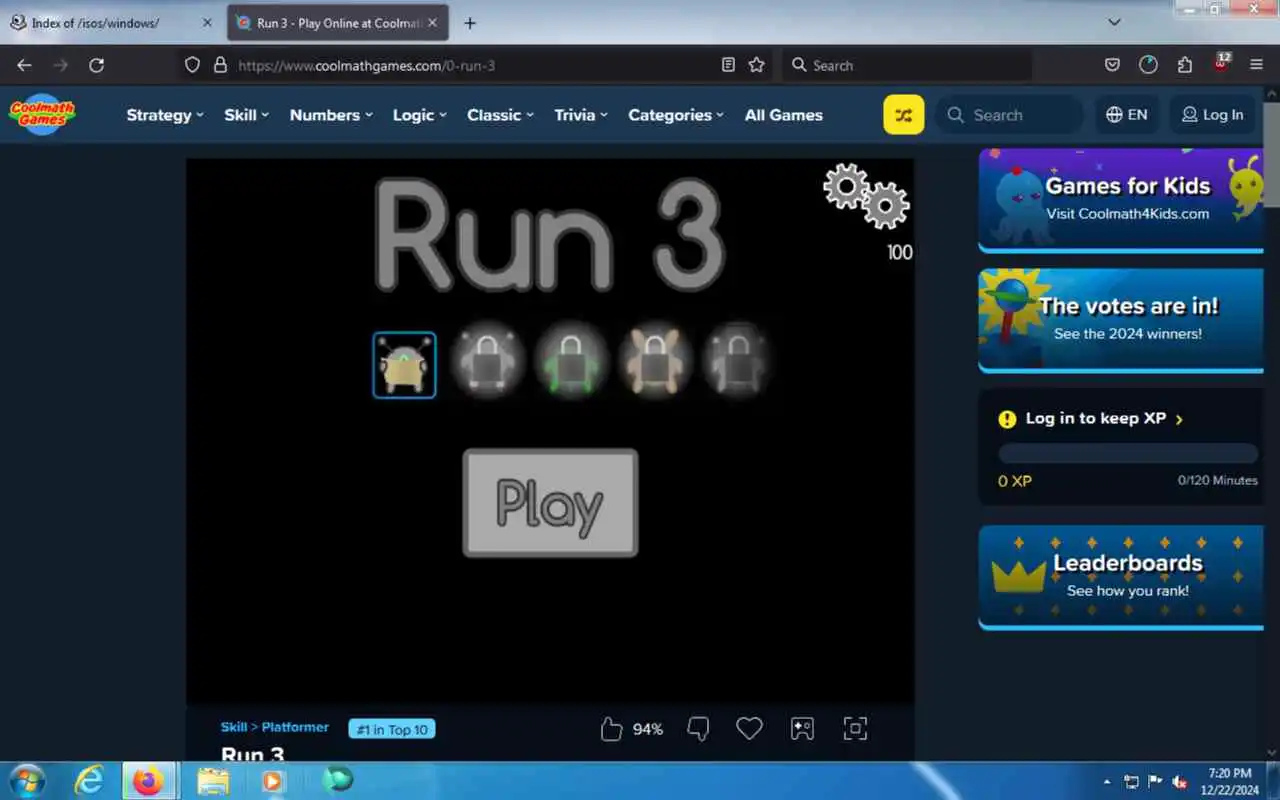Click the URL address bar
Image resolution: width=1280 pixels, height=800 pixels.
coord(475,65)
